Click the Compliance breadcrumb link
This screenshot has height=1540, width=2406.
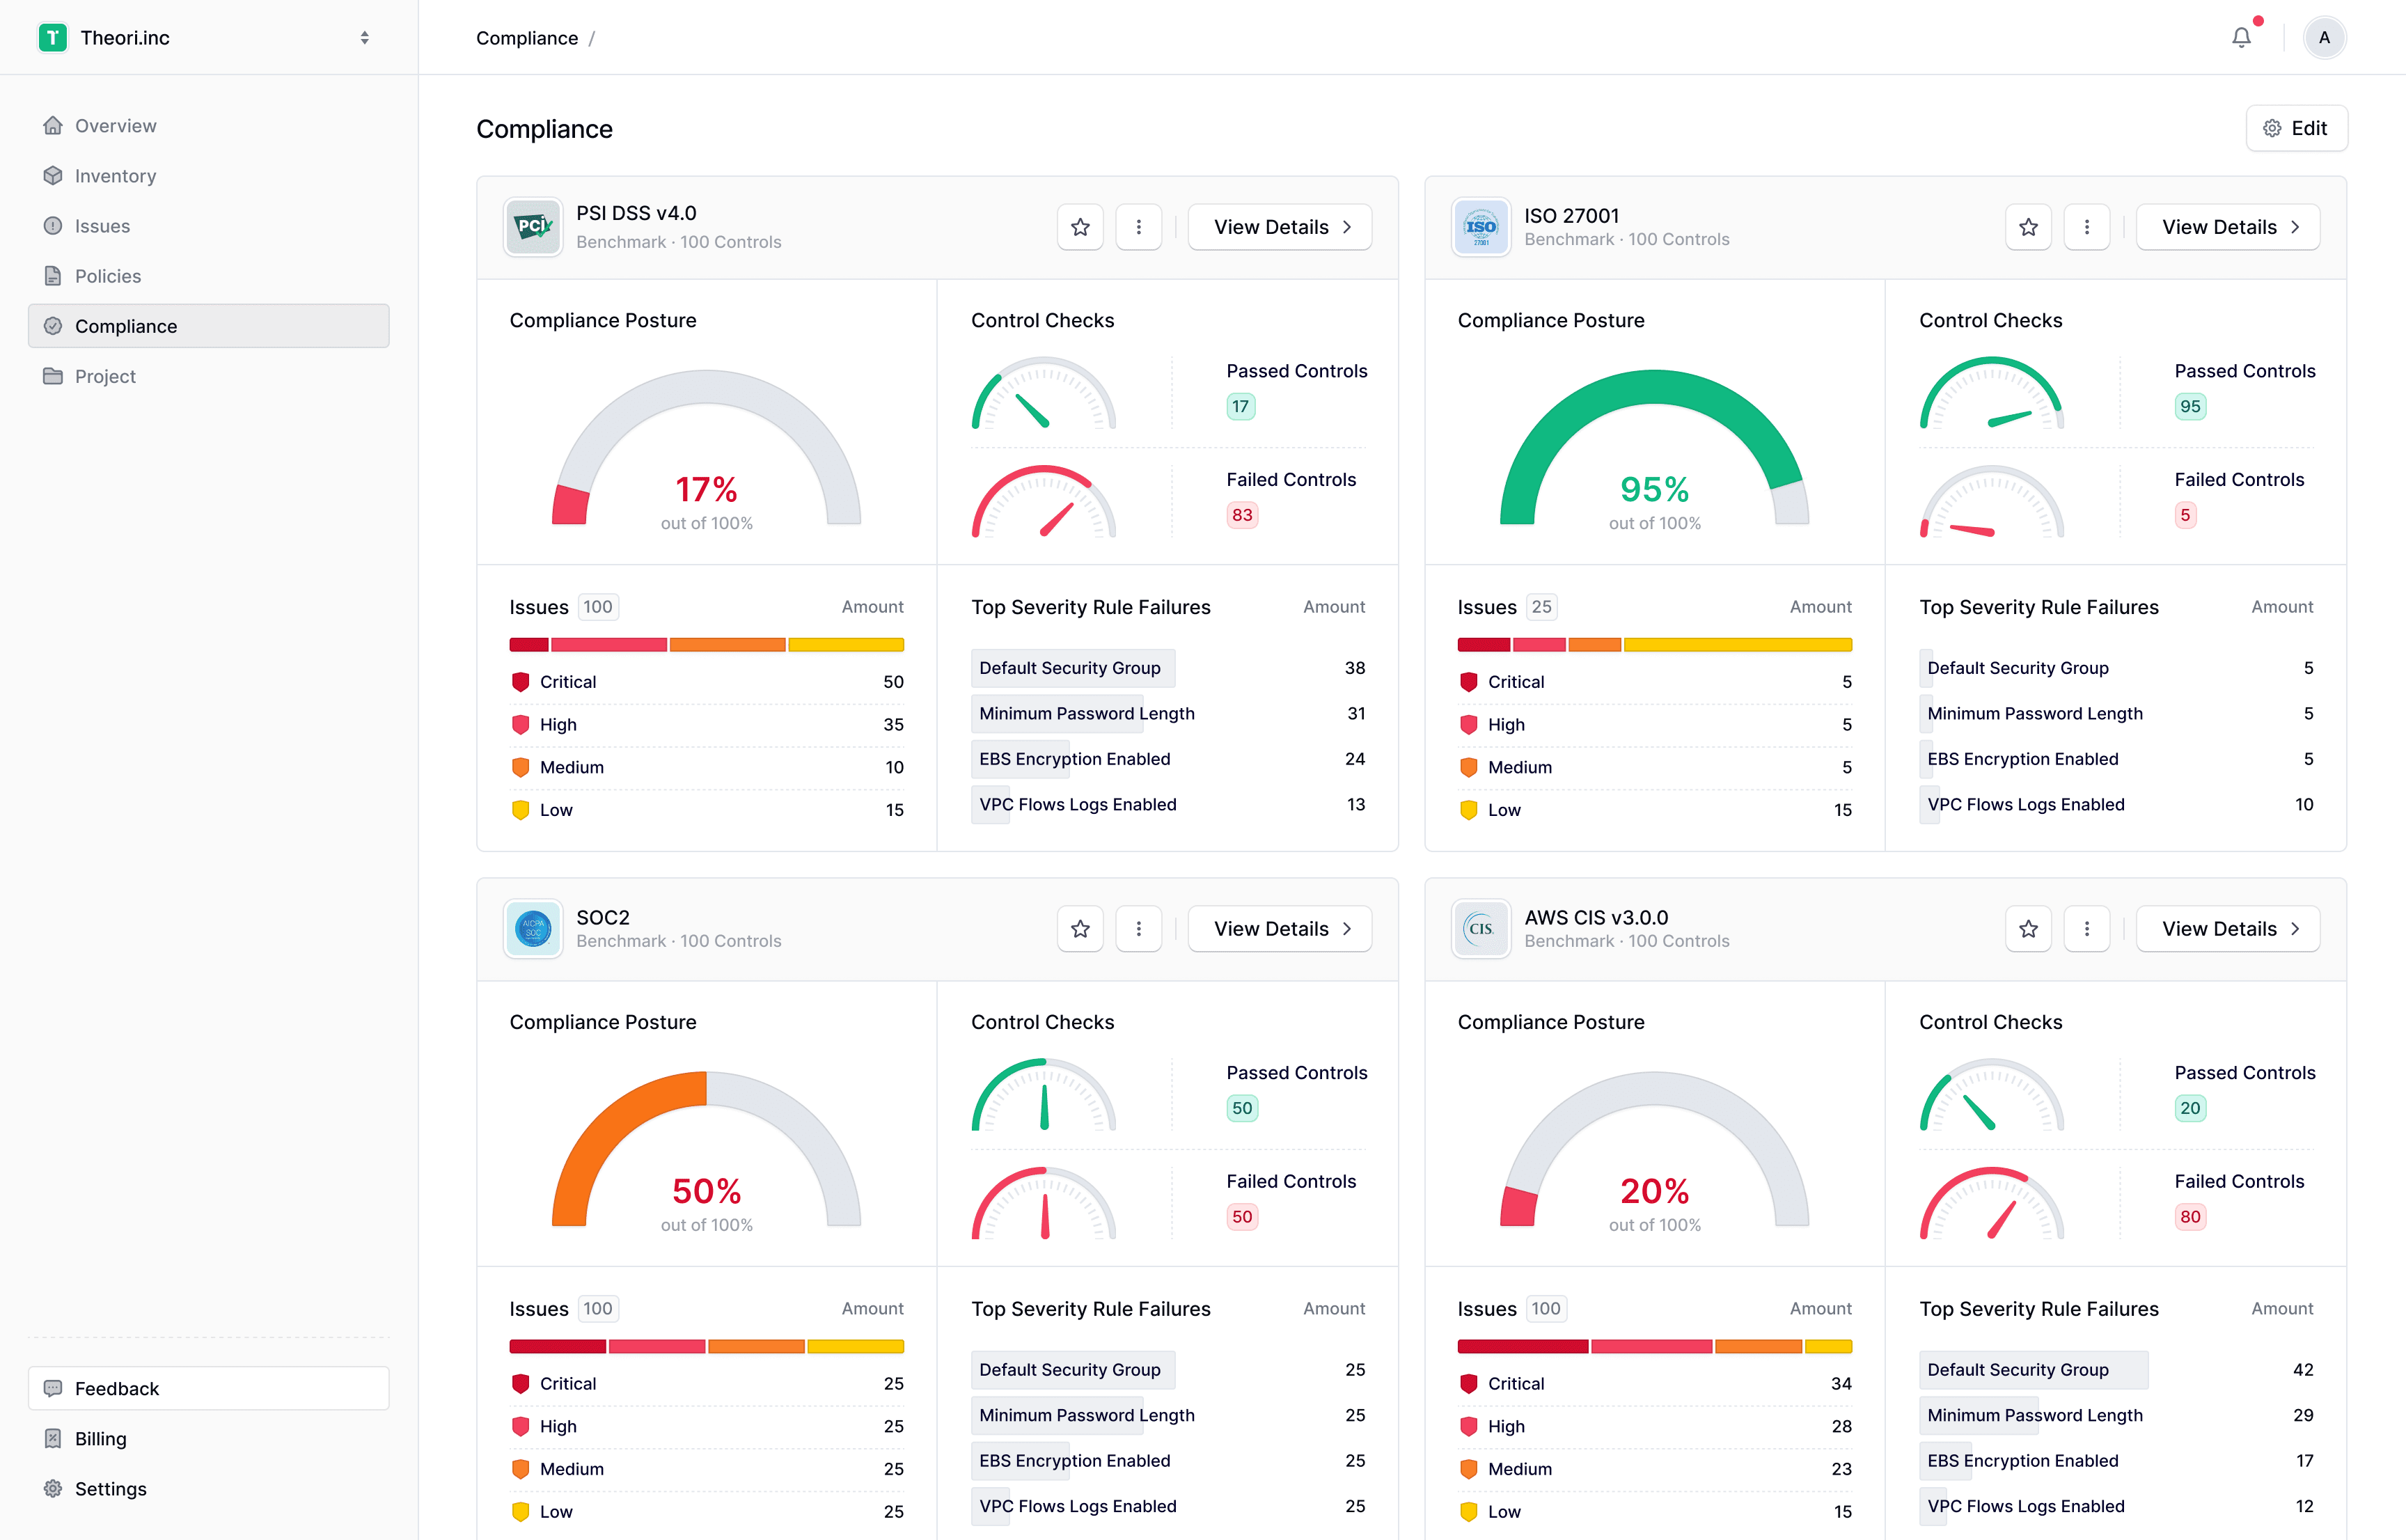point(527,38)
